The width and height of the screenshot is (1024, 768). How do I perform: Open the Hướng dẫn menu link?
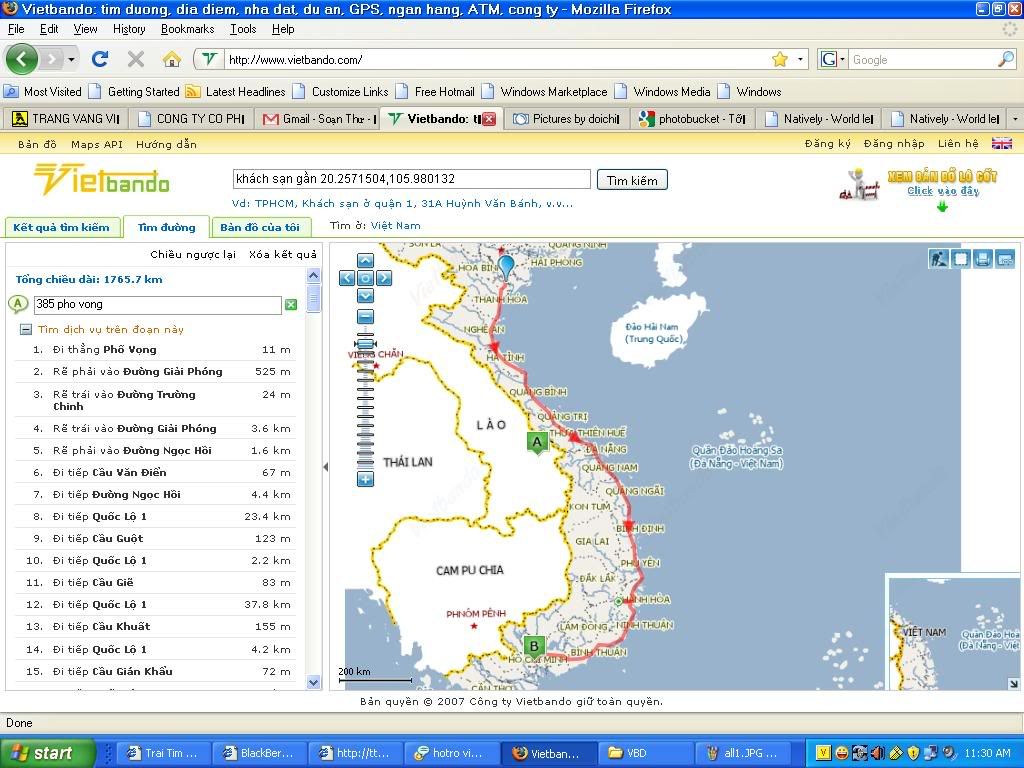[x=166, y=144]
